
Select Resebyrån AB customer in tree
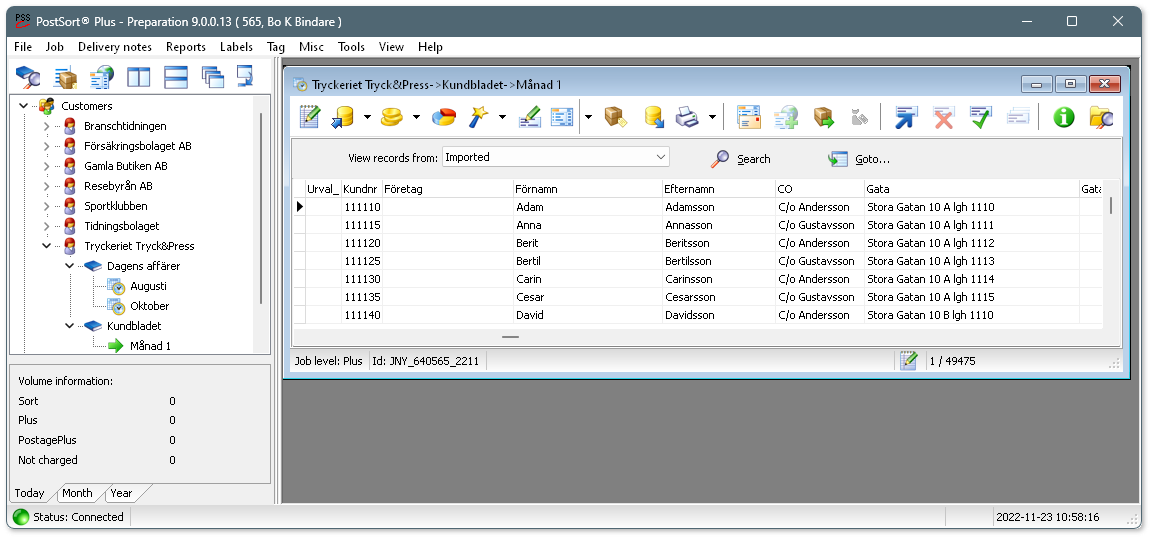coord(118,186)
